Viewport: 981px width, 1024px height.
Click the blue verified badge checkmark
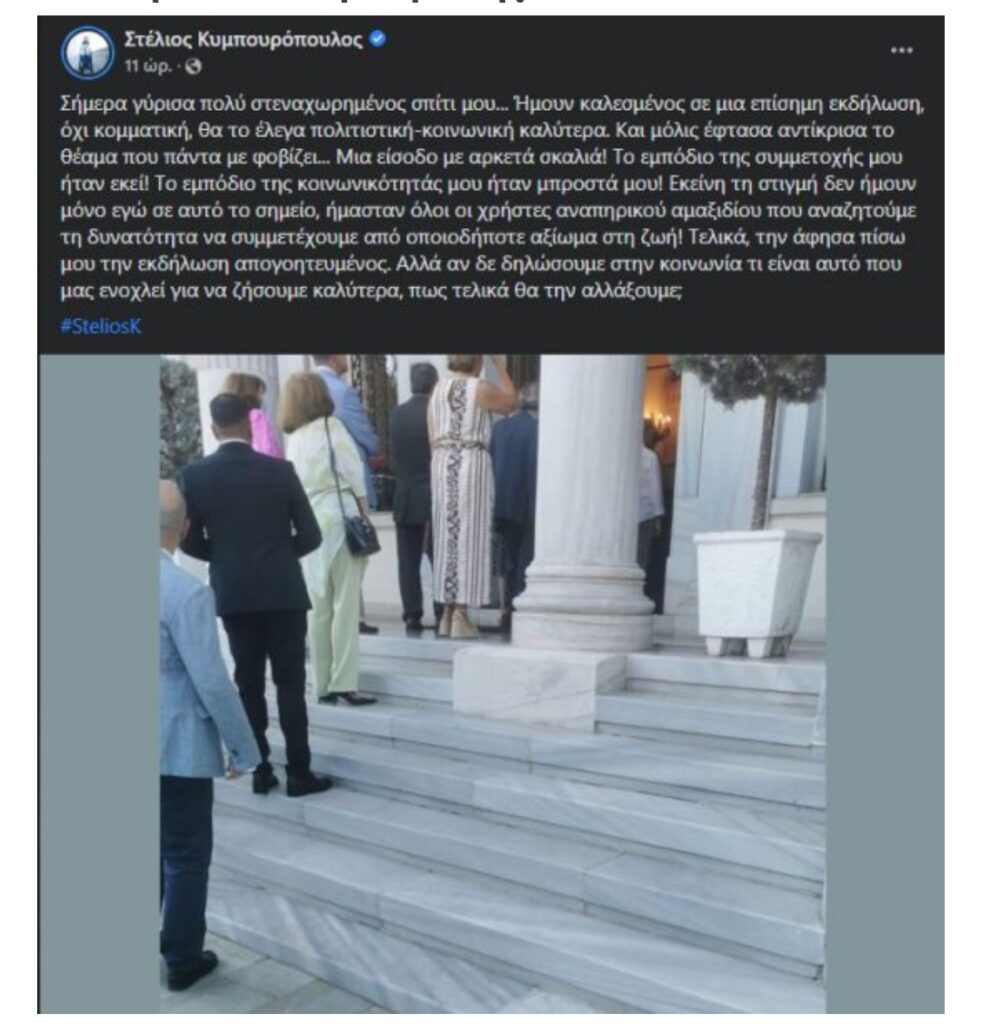pos(378,39)
